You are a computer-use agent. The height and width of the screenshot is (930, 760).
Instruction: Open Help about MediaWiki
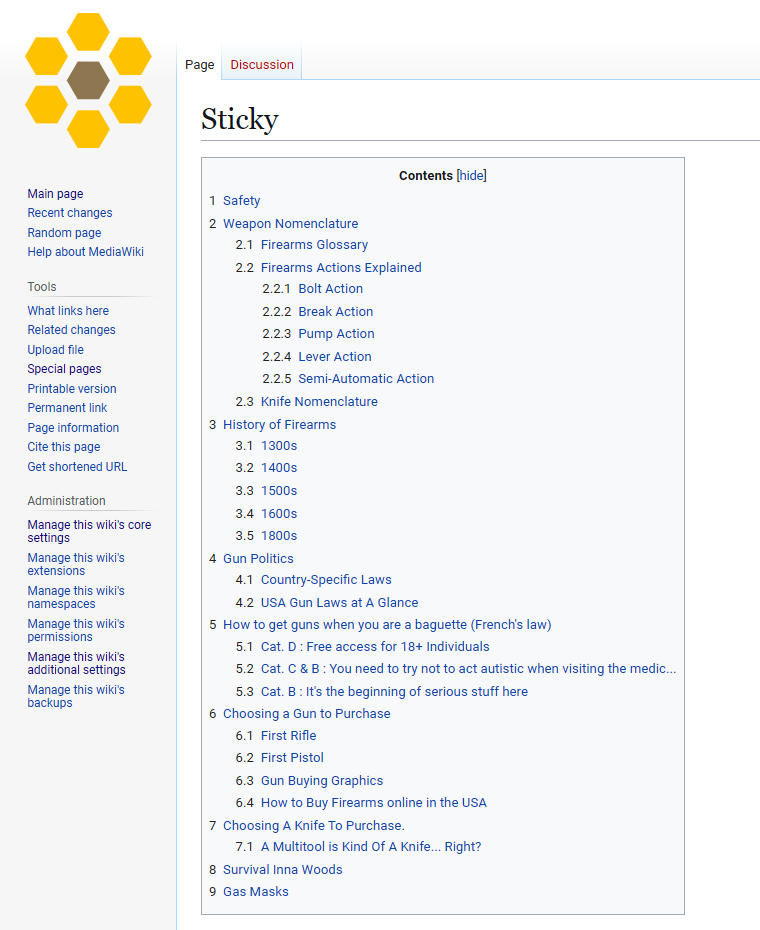click(x=85, y=252)
